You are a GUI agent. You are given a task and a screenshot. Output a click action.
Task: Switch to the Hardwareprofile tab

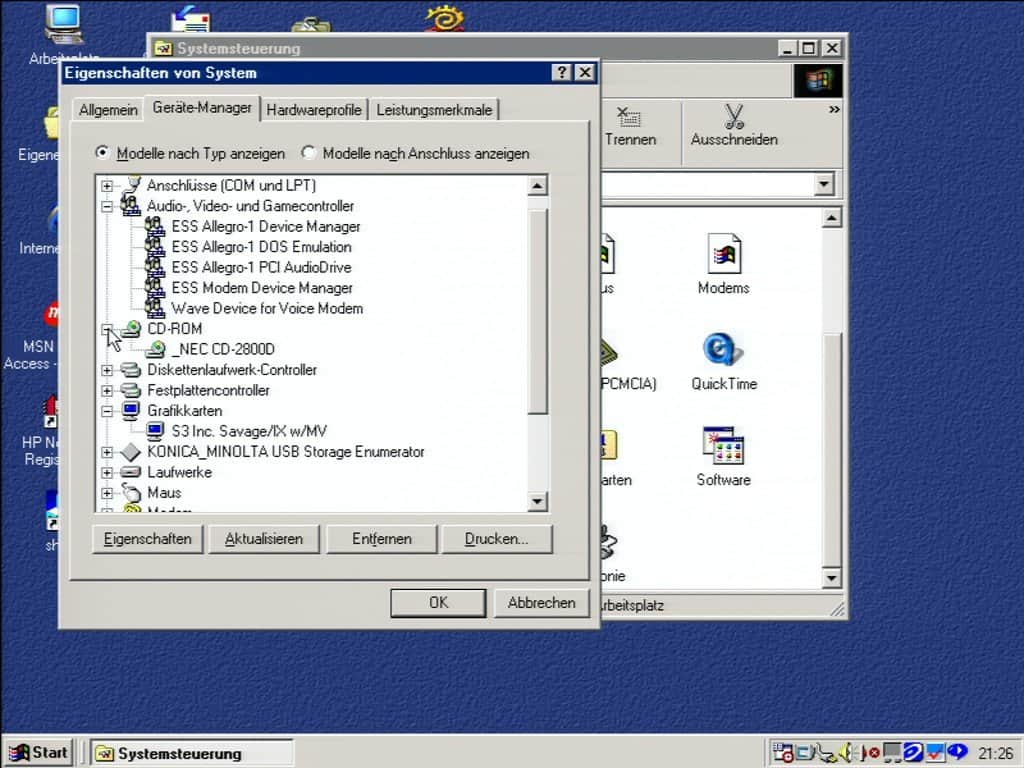coord(313,110)
